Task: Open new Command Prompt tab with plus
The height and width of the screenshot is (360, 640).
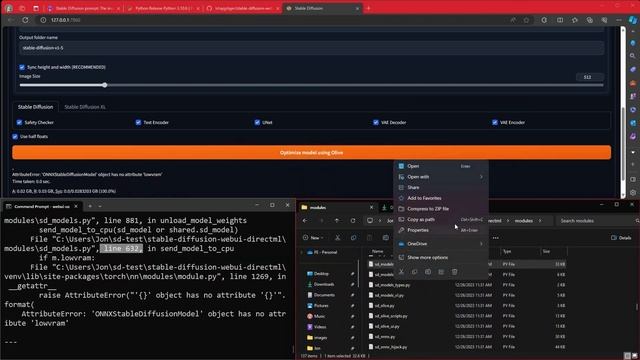Action: tap(90, 206)
